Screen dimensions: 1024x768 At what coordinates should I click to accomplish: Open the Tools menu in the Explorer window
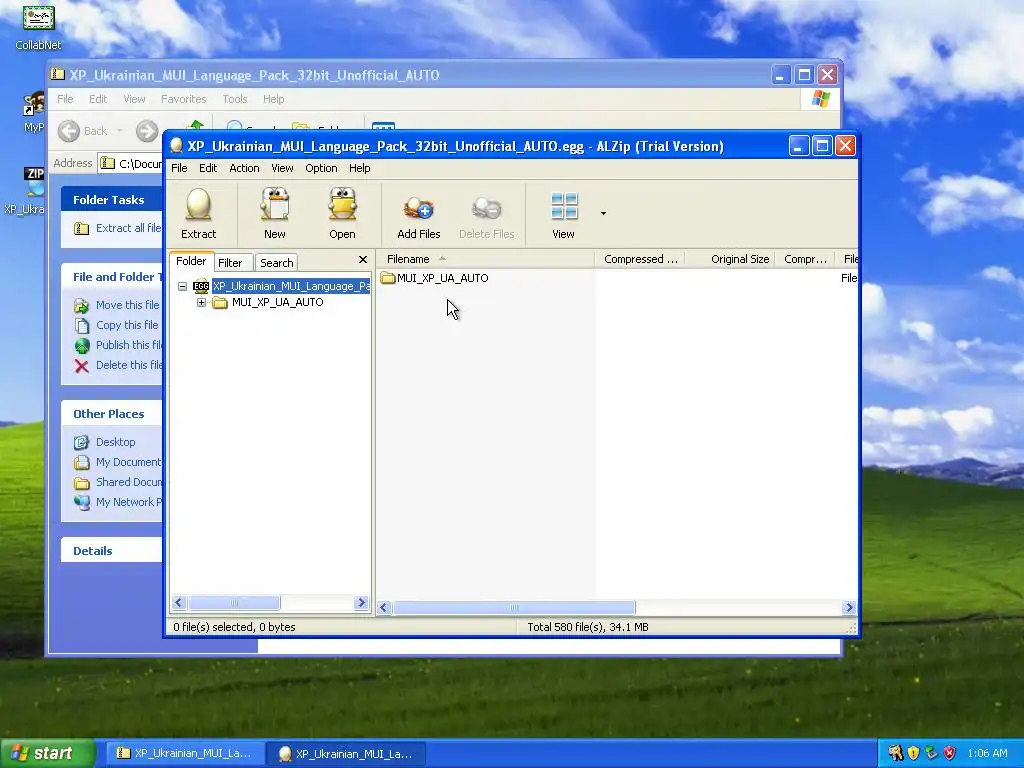coord(234,99)
